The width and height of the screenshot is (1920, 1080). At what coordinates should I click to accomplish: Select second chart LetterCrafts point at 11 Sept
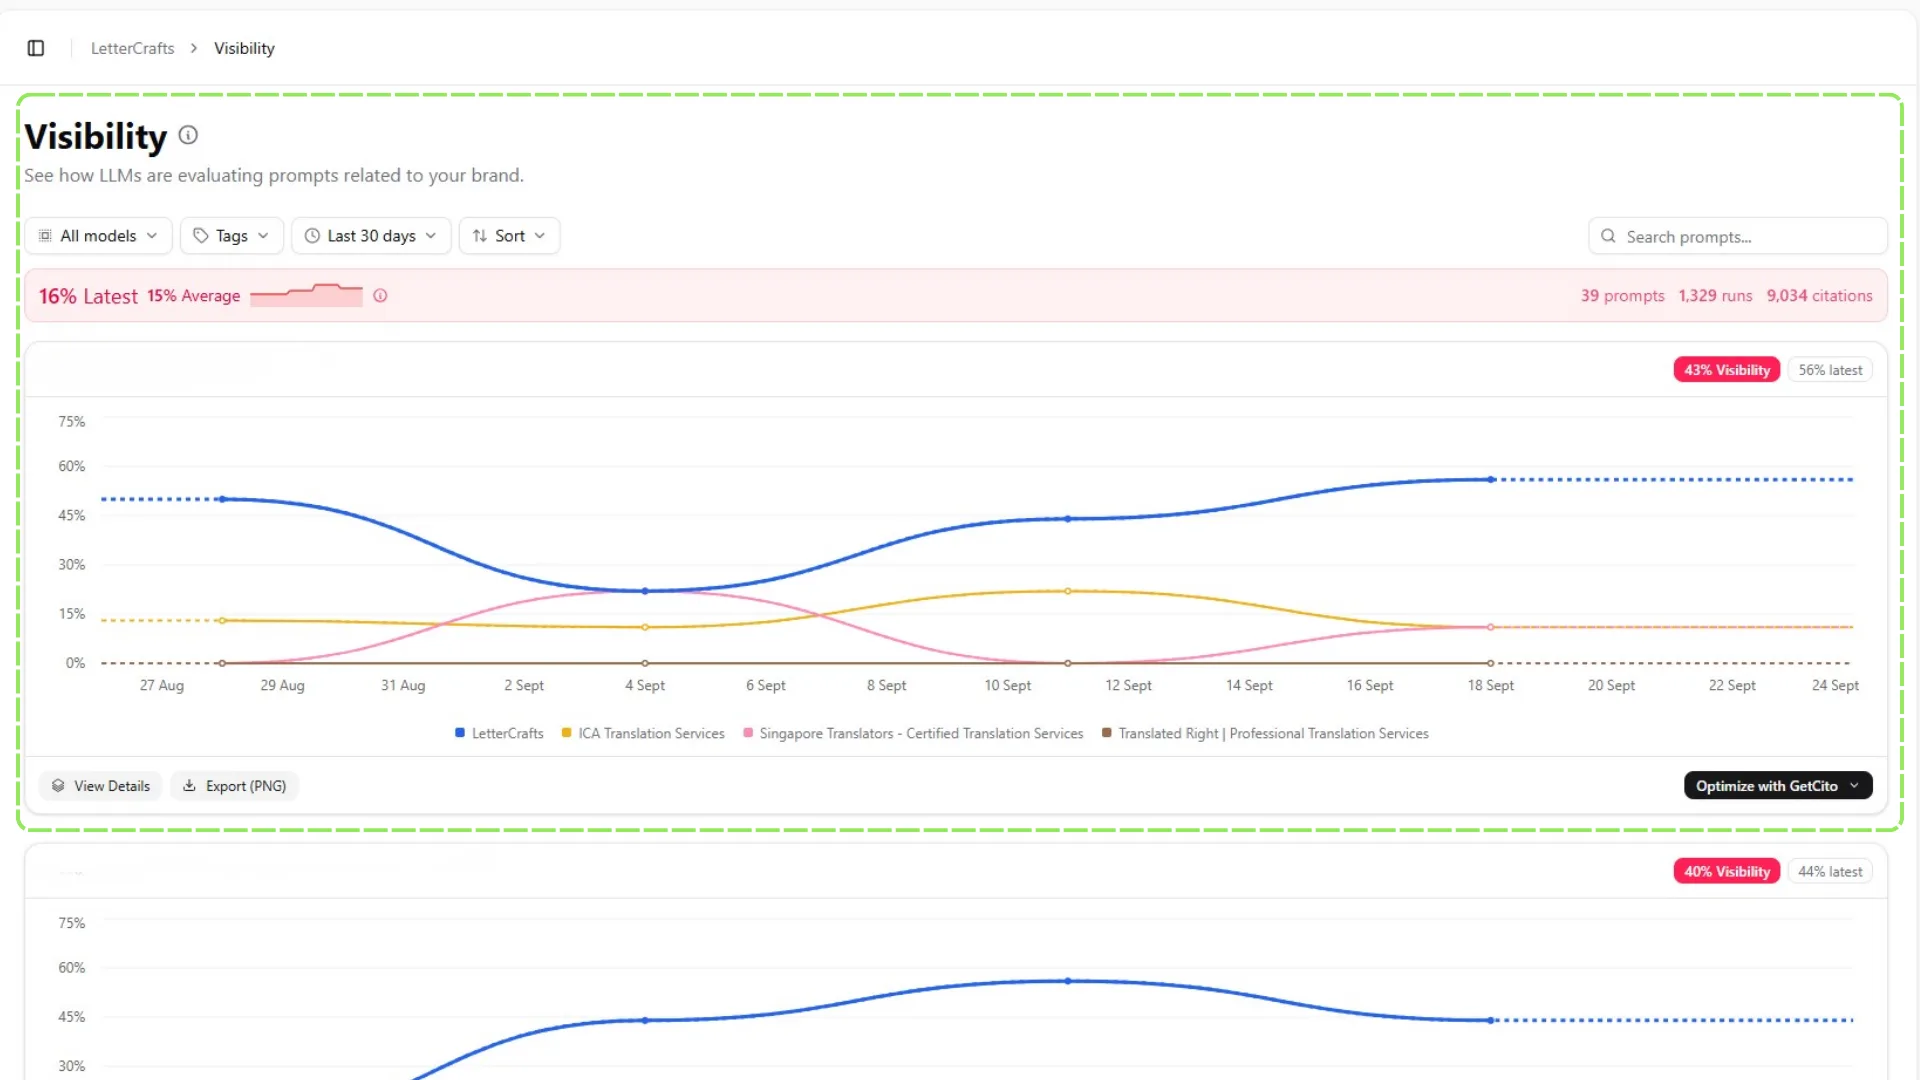1068,981
